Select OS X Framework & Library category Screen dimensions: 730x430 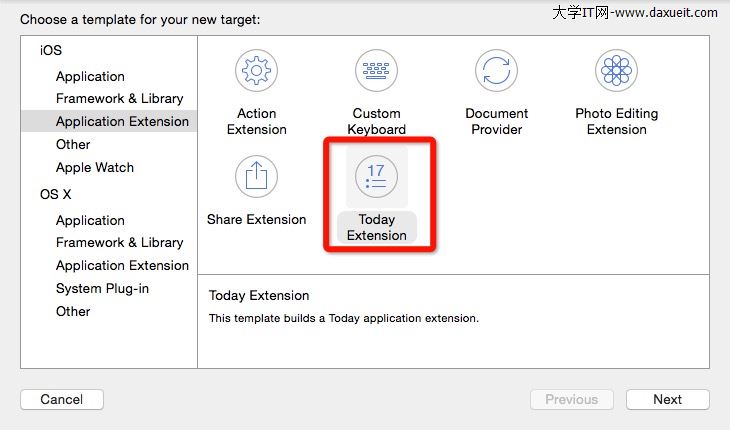point(119,242)
